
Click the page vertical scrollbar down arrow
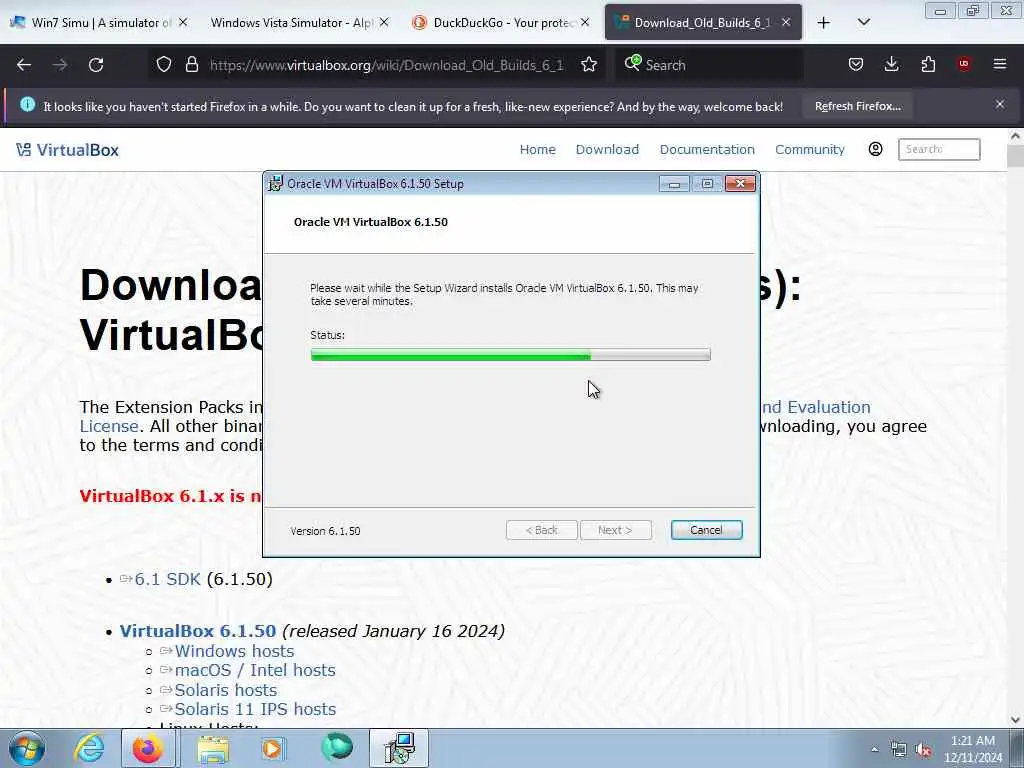[x=1015, y=720]
